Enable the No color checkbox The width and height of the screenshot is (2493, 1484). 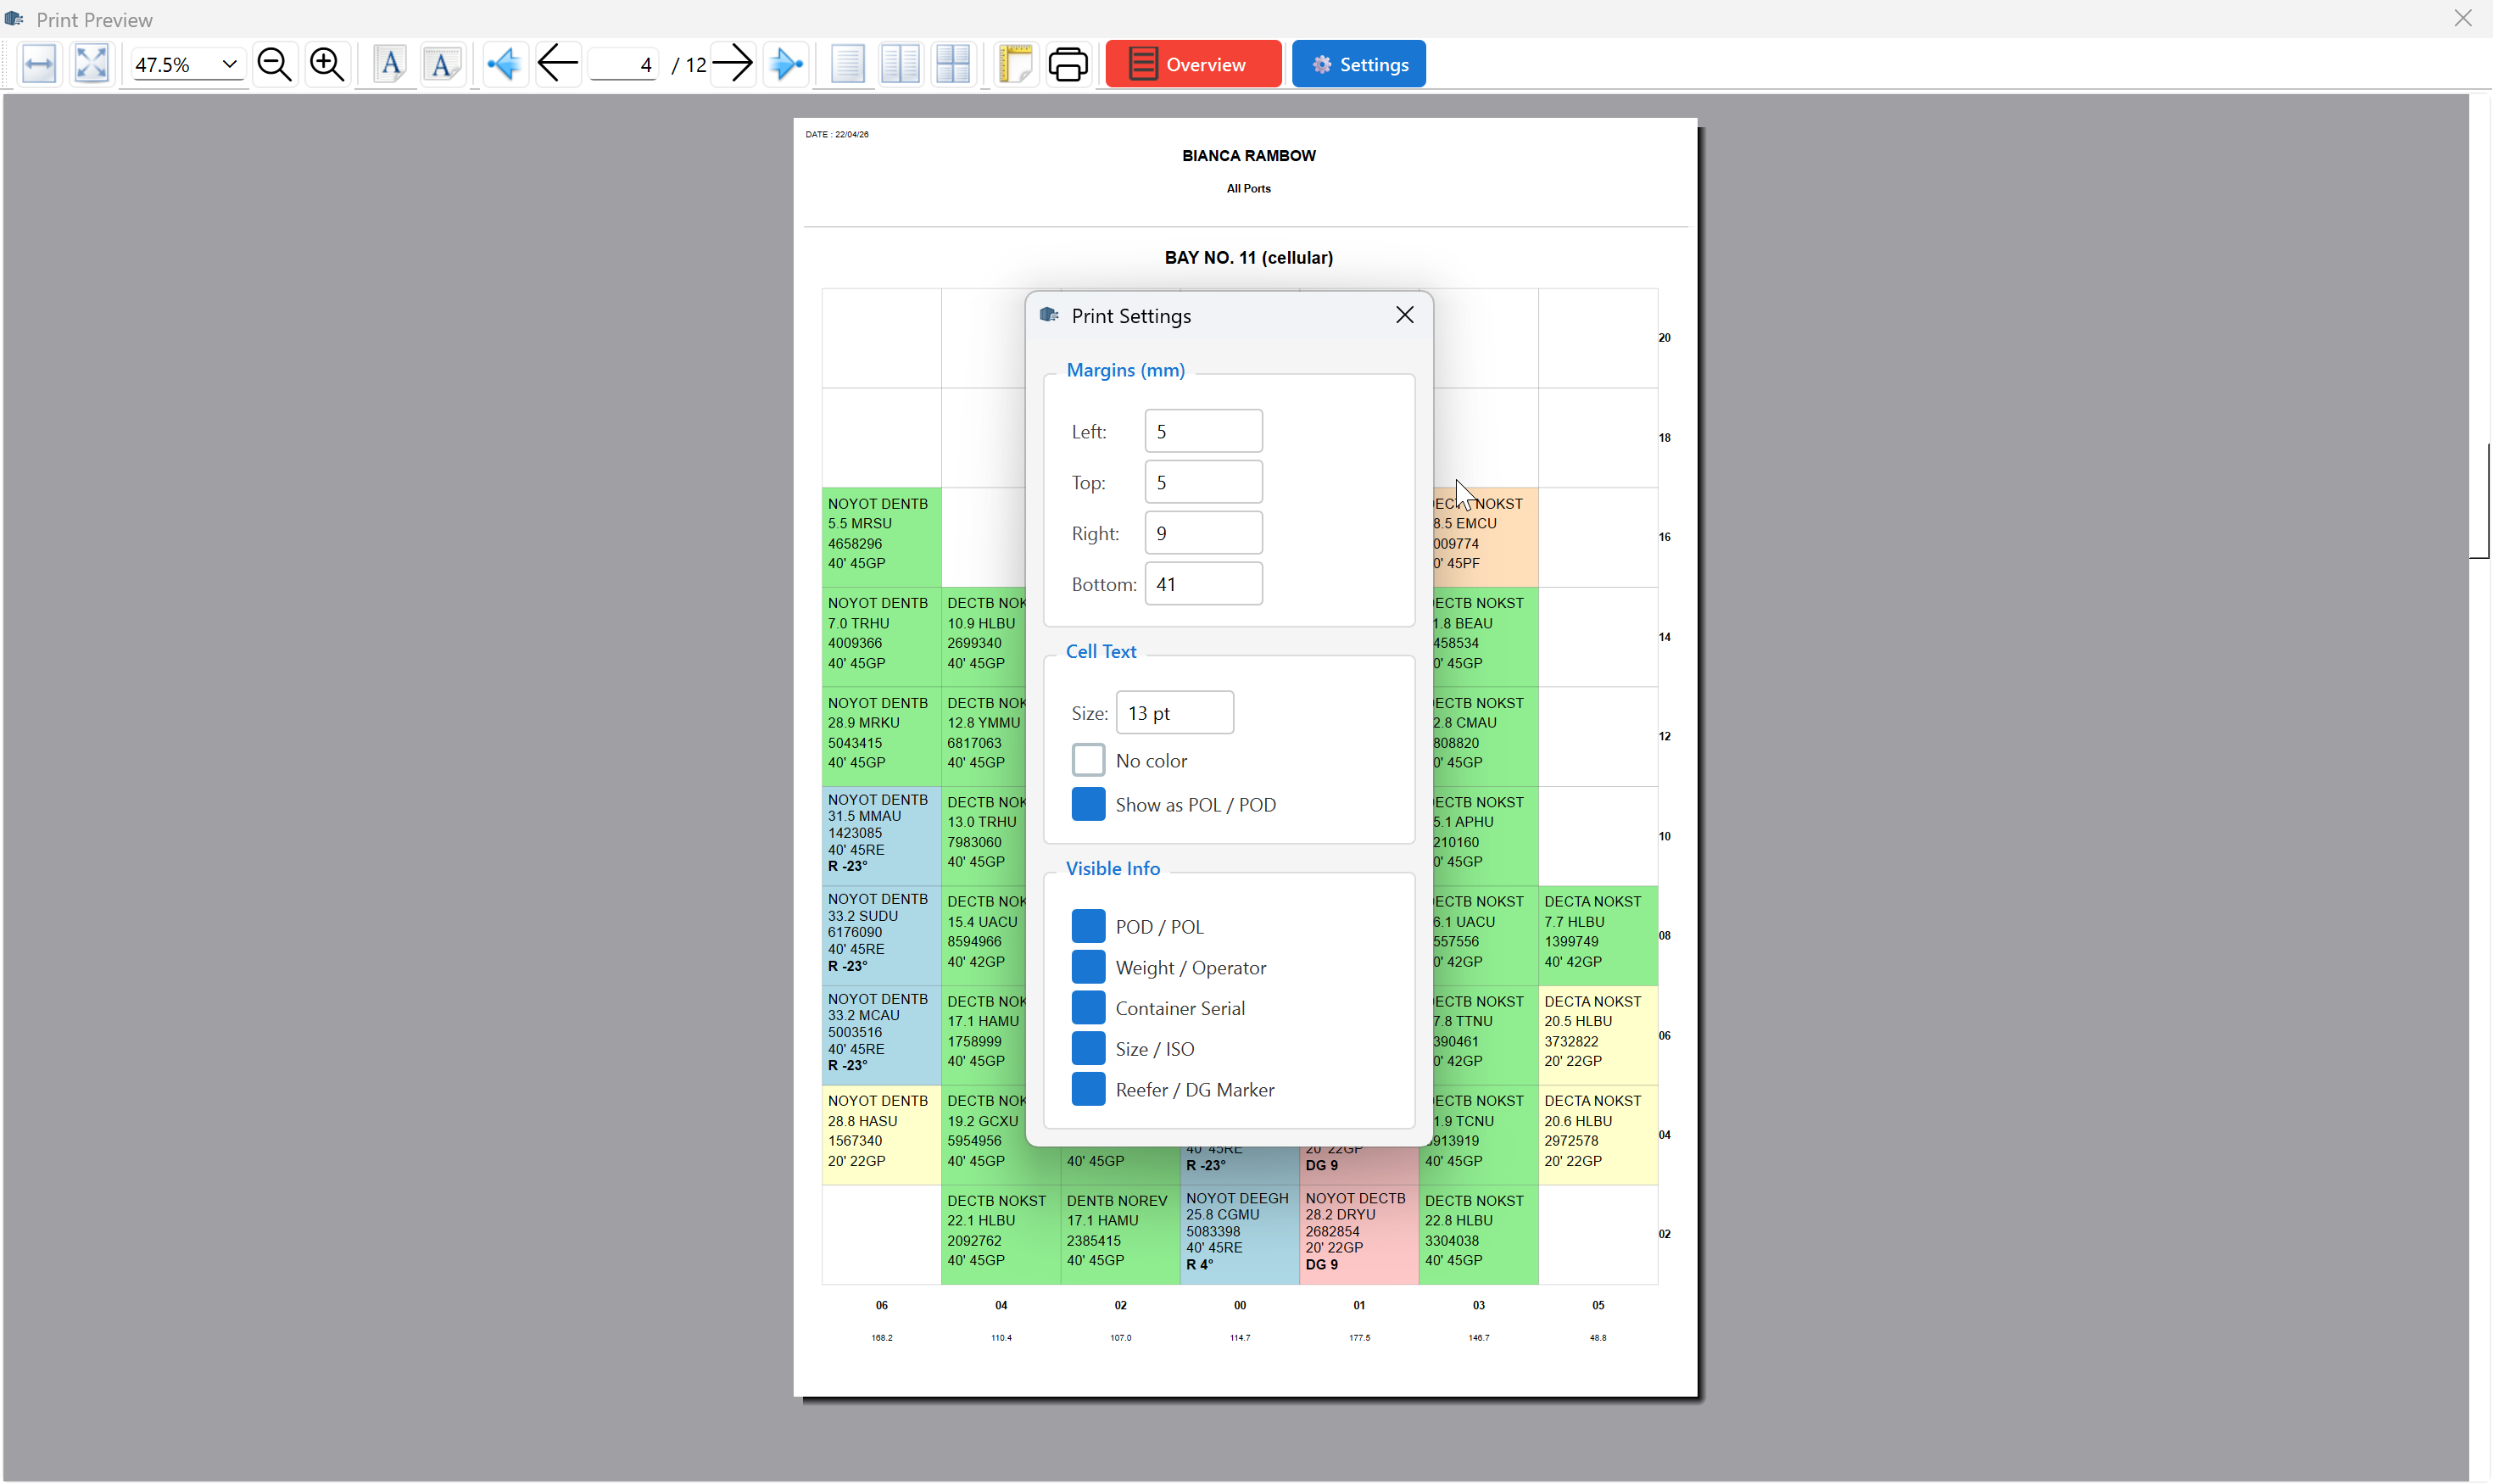tap(1088, 760)
